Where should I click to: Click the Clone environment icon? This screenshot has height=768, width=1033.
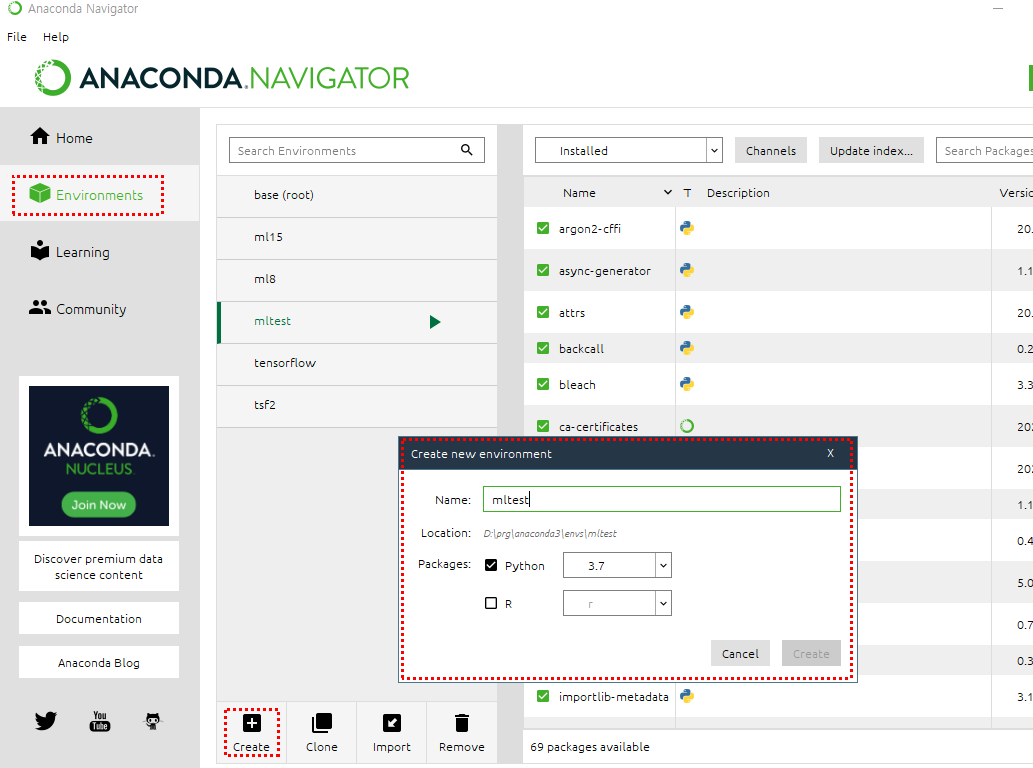(x=321, y=723)
